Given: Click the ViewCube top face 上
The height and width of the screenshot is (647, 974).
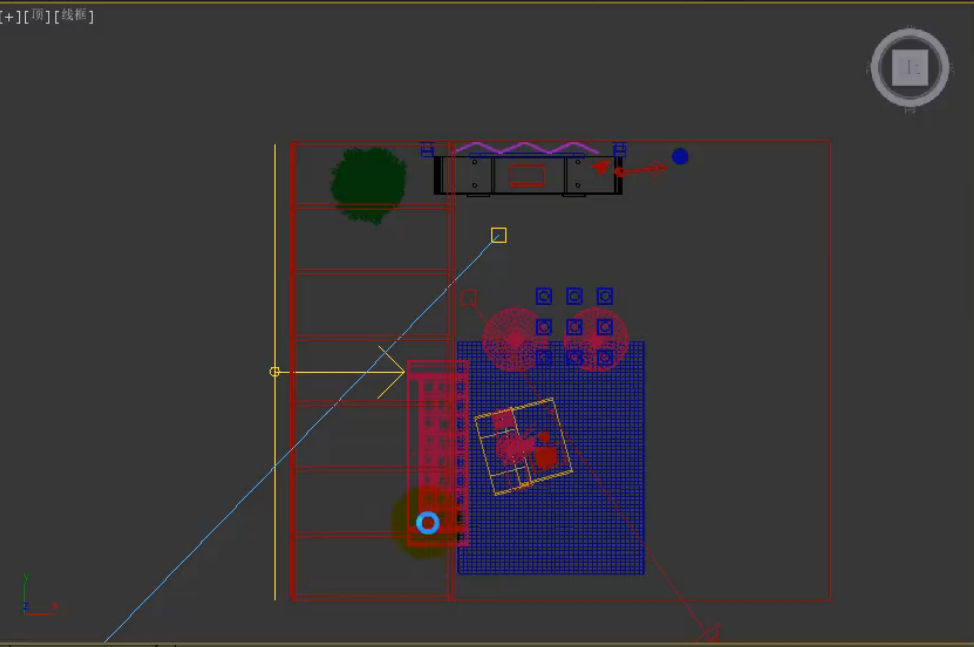Looking at the screenshot, I should coord(910,68).
